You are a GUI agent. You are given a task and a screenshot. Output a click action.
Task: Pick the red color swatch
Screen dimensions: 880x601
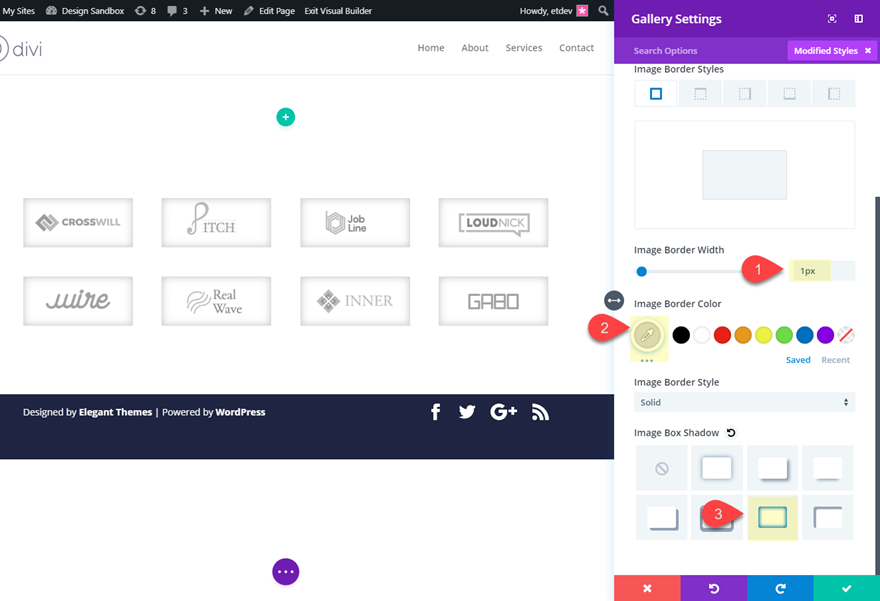point(722,335)
